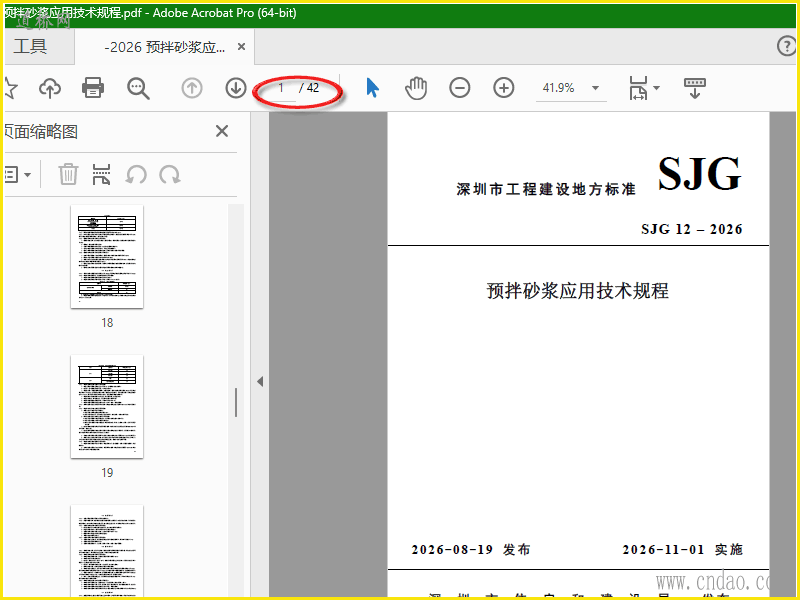
Task: Zoom in with the plus button
Action: pyautogui.click(x=504, y=88)
